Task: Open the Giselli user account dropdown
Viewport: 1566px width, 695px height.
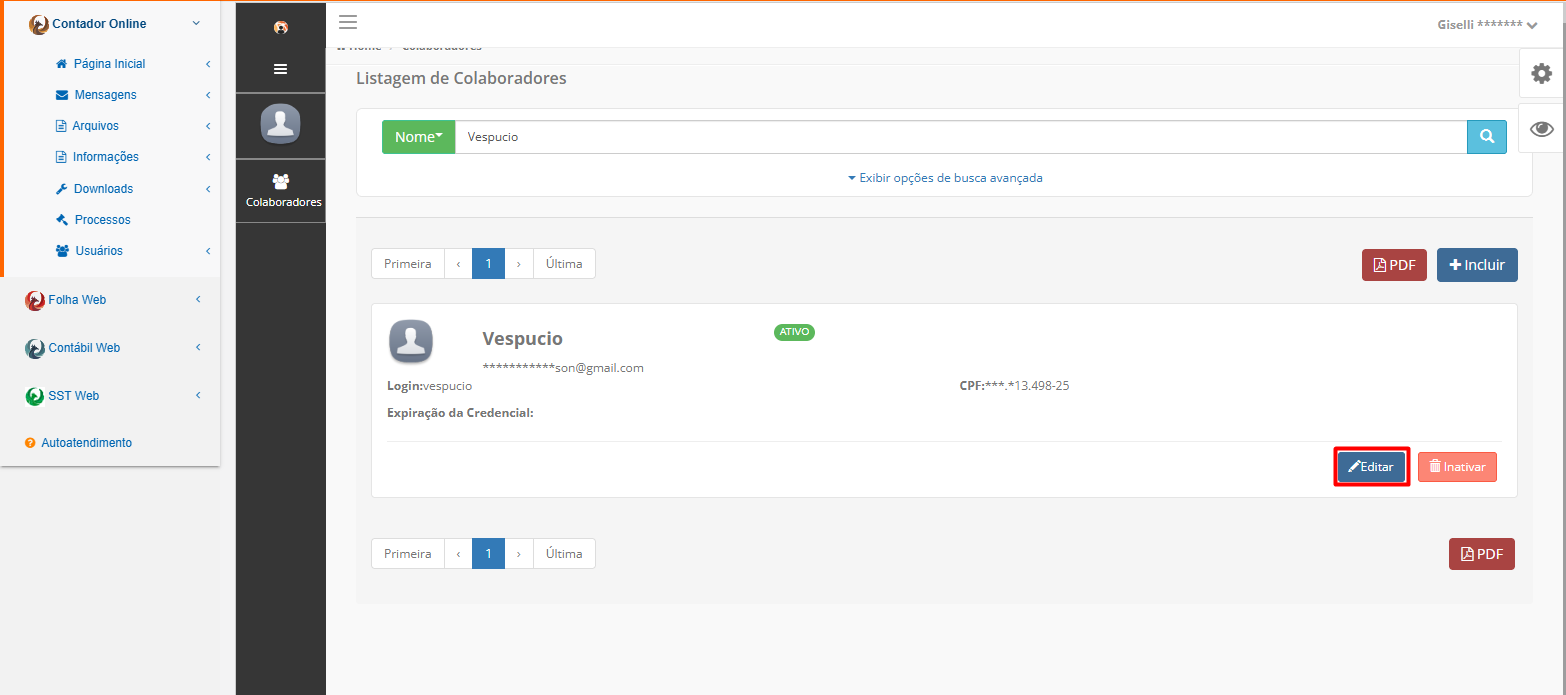Action: pyautogui.click(x=1487, y=25)
